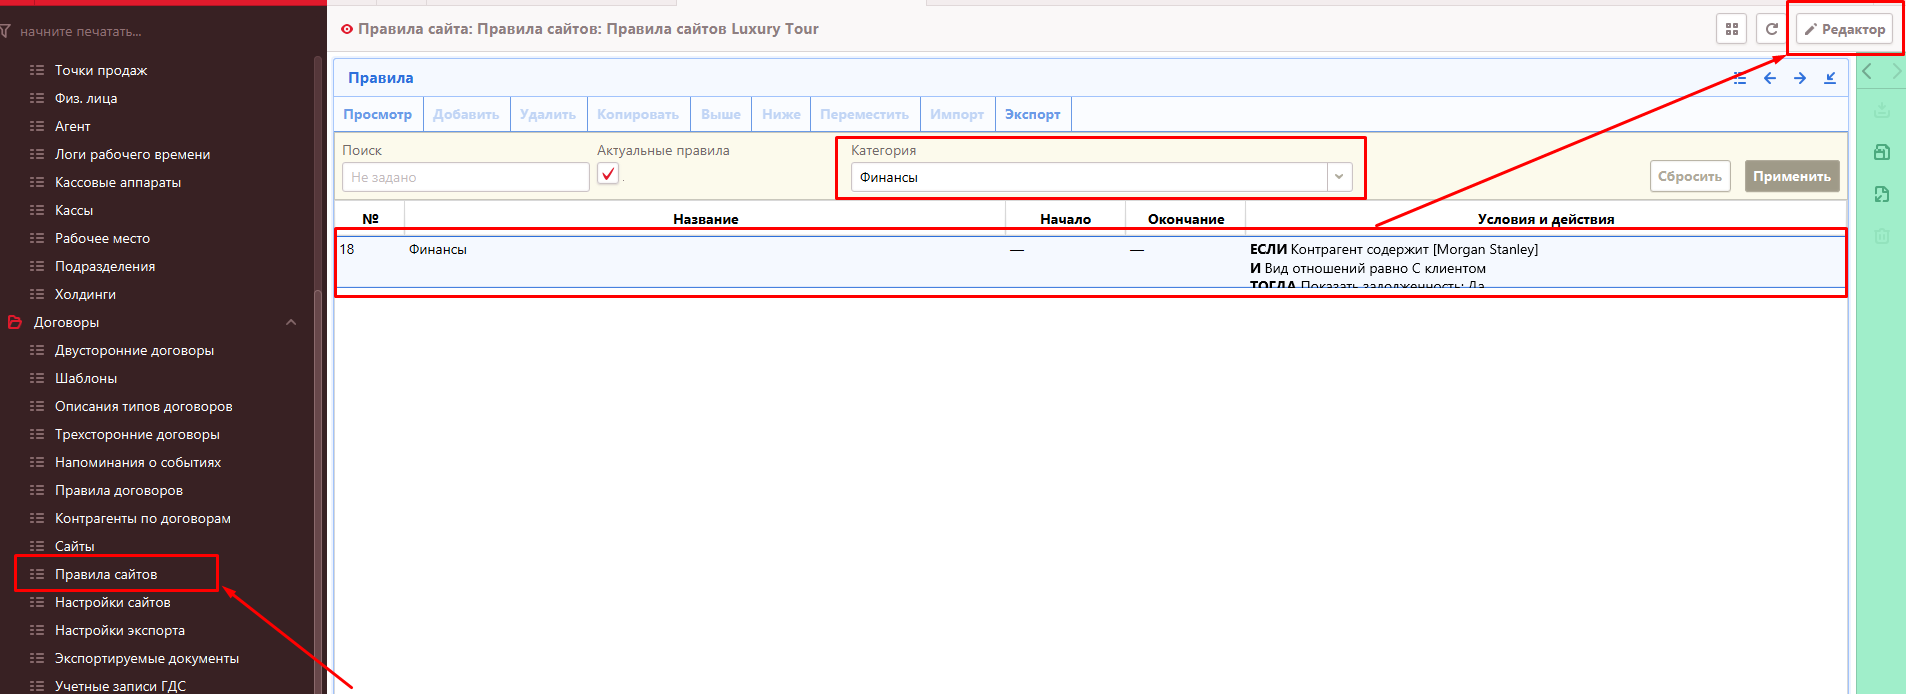Select the Просмотр tab
Screen dimensions: 1911x694
[x=378, y=114]
